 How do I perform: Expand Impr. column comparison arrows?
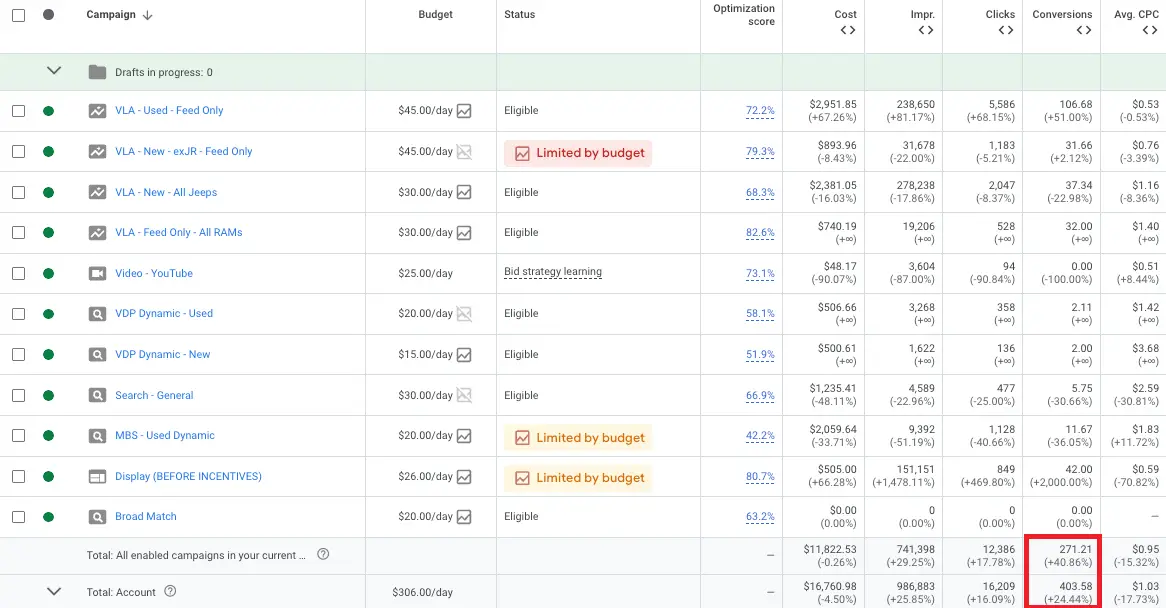tap(926, 30)
